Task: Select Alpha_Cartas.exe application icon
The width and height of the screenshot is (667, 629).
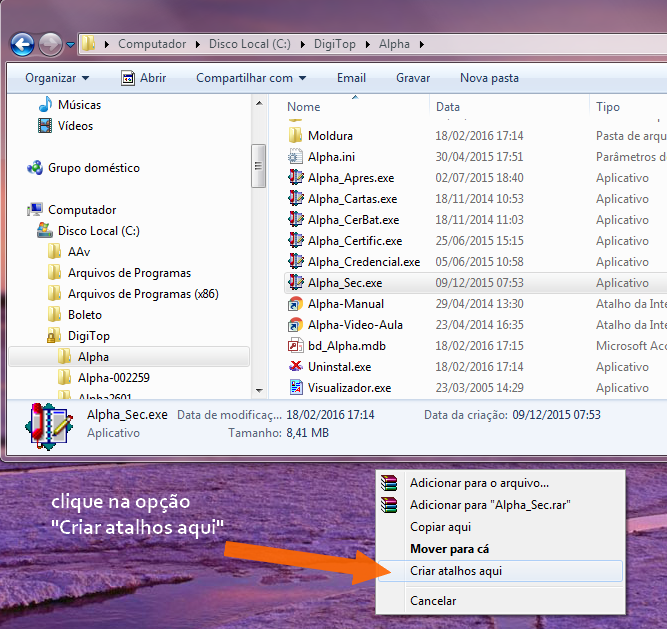Action: click(295, 198)
